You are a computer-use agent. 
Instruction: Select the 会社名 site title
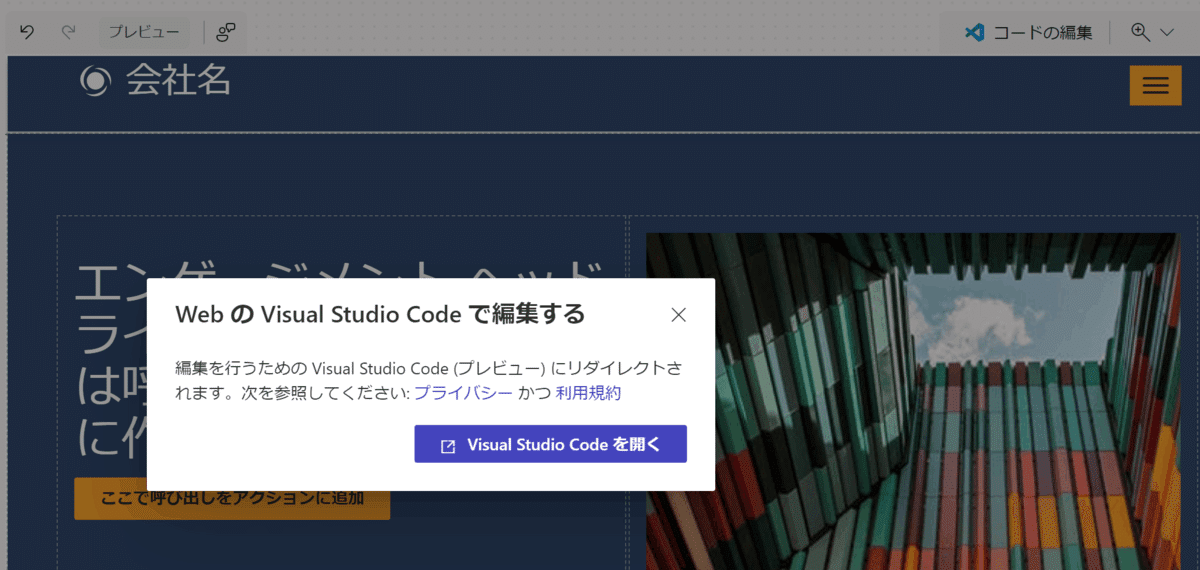179,80
